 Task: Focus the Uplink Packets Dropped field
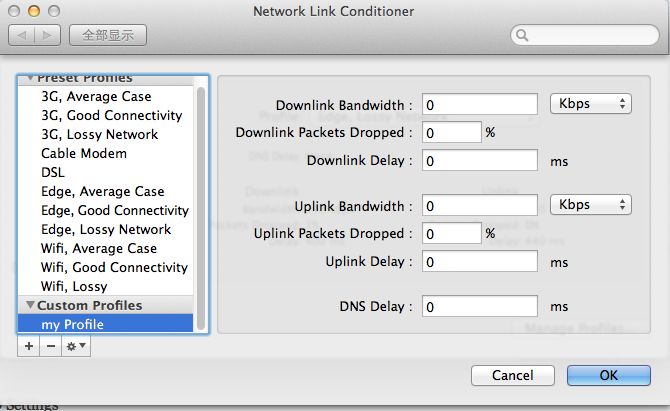point(452,233)
